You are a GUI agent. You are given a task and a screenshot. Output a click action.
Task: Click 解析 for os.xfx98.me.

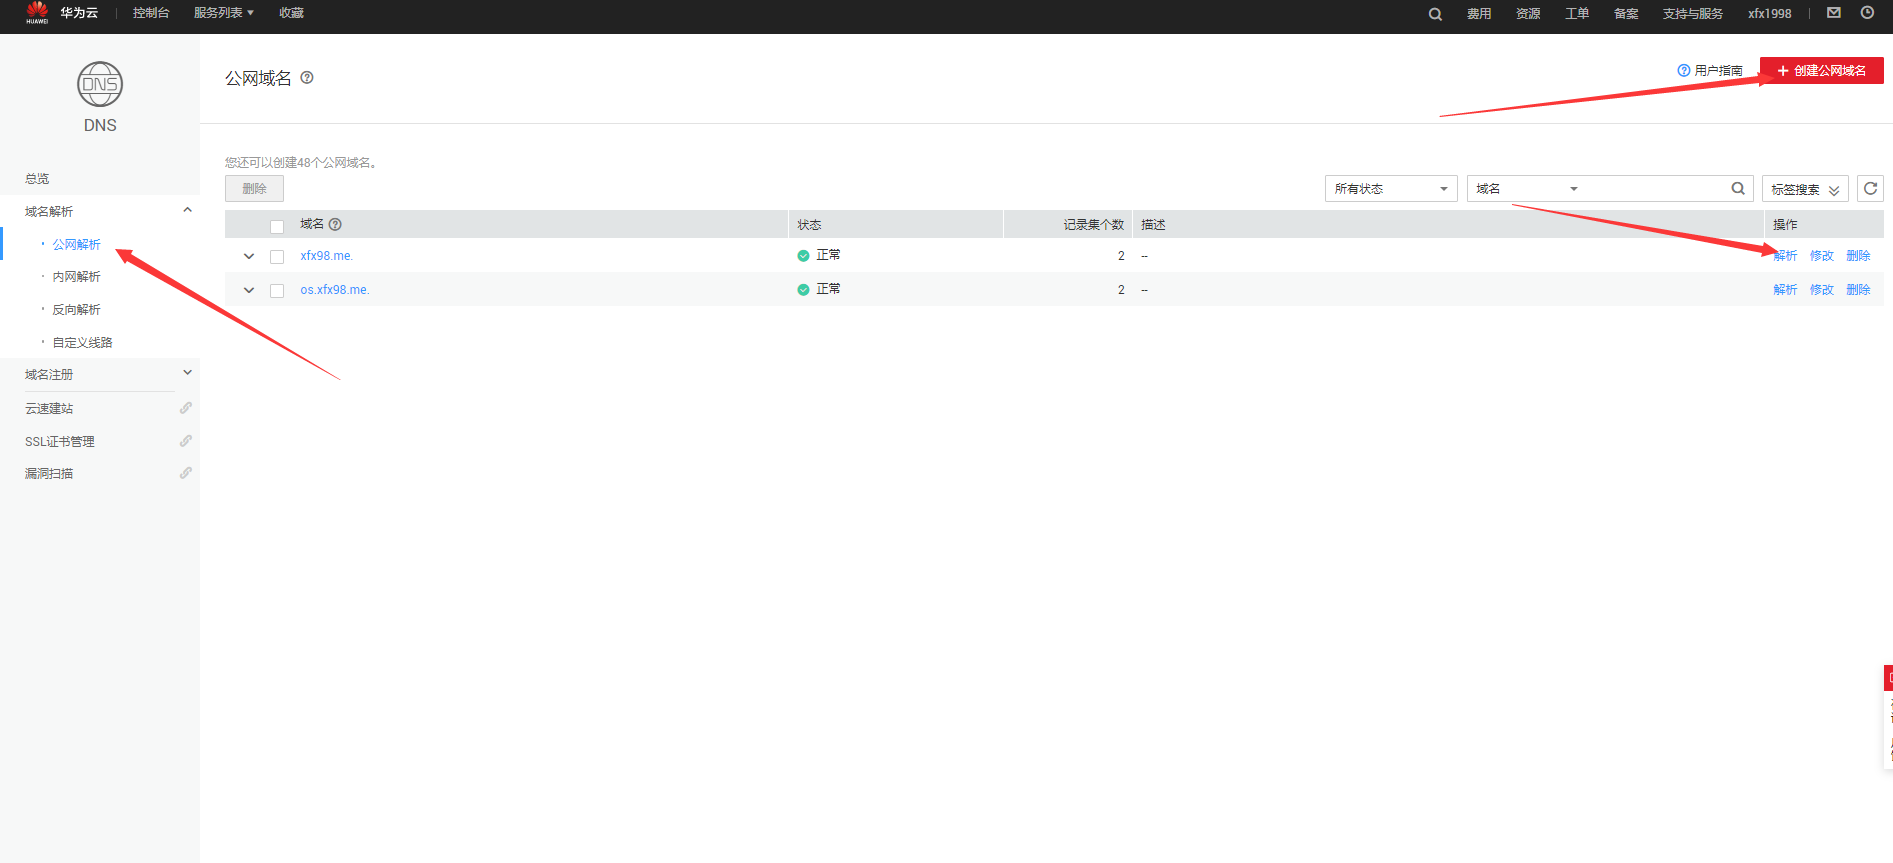coord(1785,290)
